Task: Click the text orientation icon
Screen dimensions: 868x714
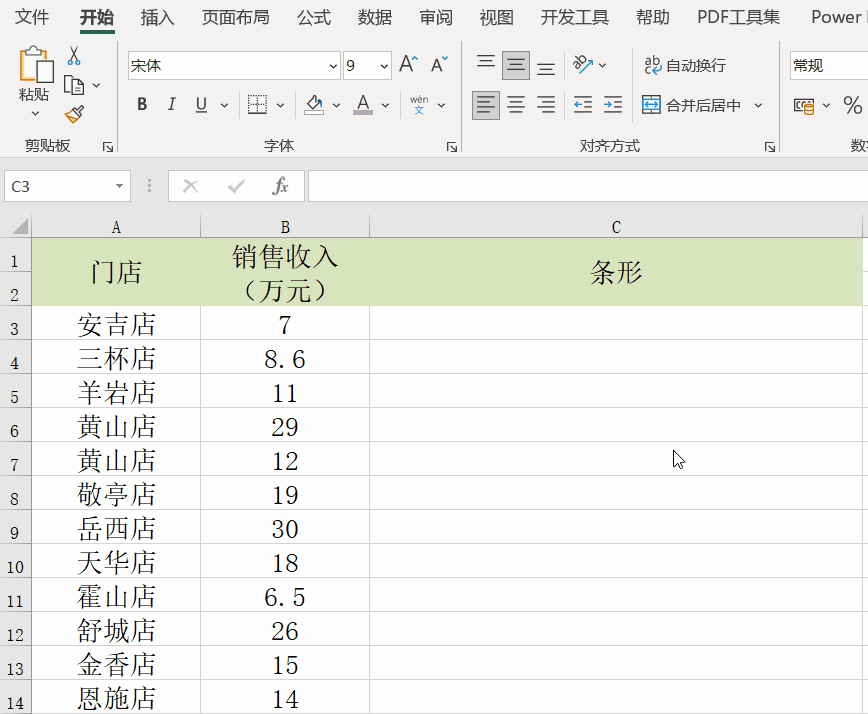Action: [583, 65]
